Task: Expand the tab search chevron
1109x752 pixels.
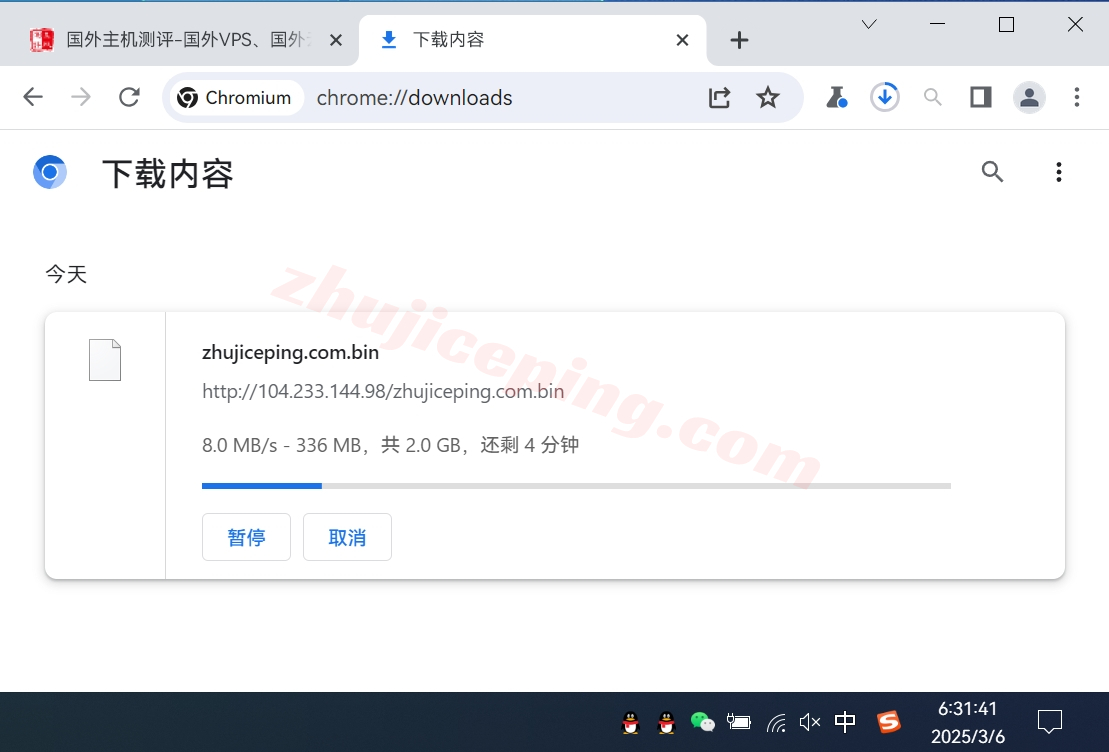Action: coord(869,25)
